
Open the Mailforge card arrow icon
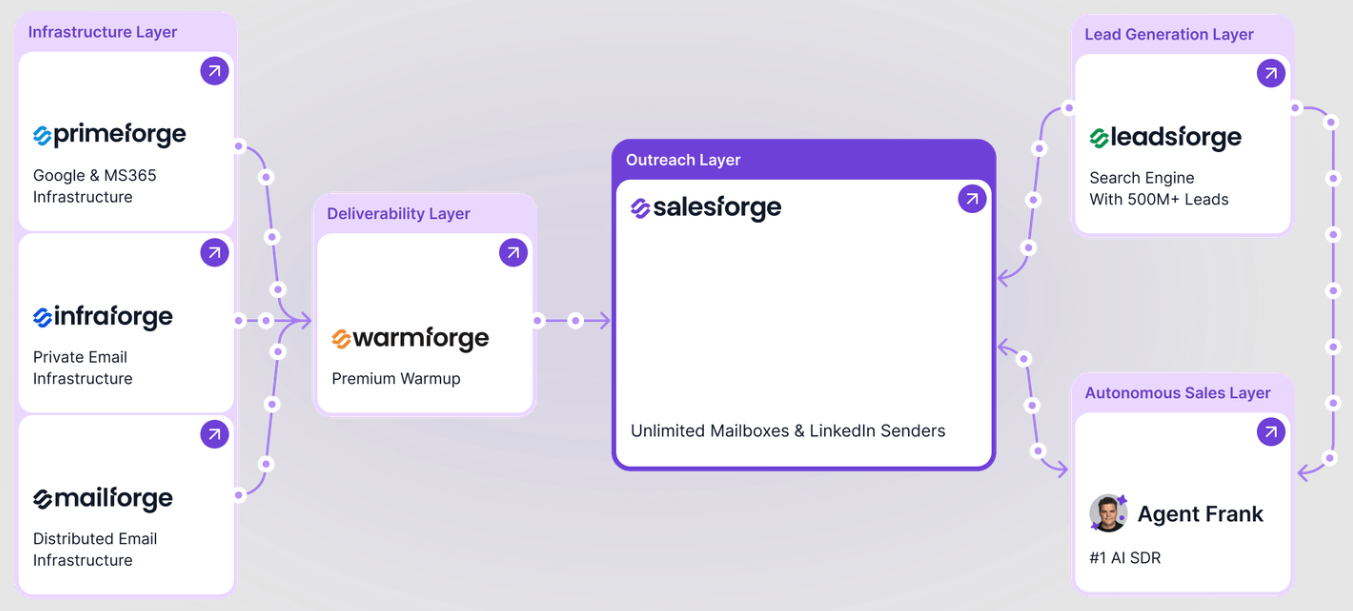(214, 434)
